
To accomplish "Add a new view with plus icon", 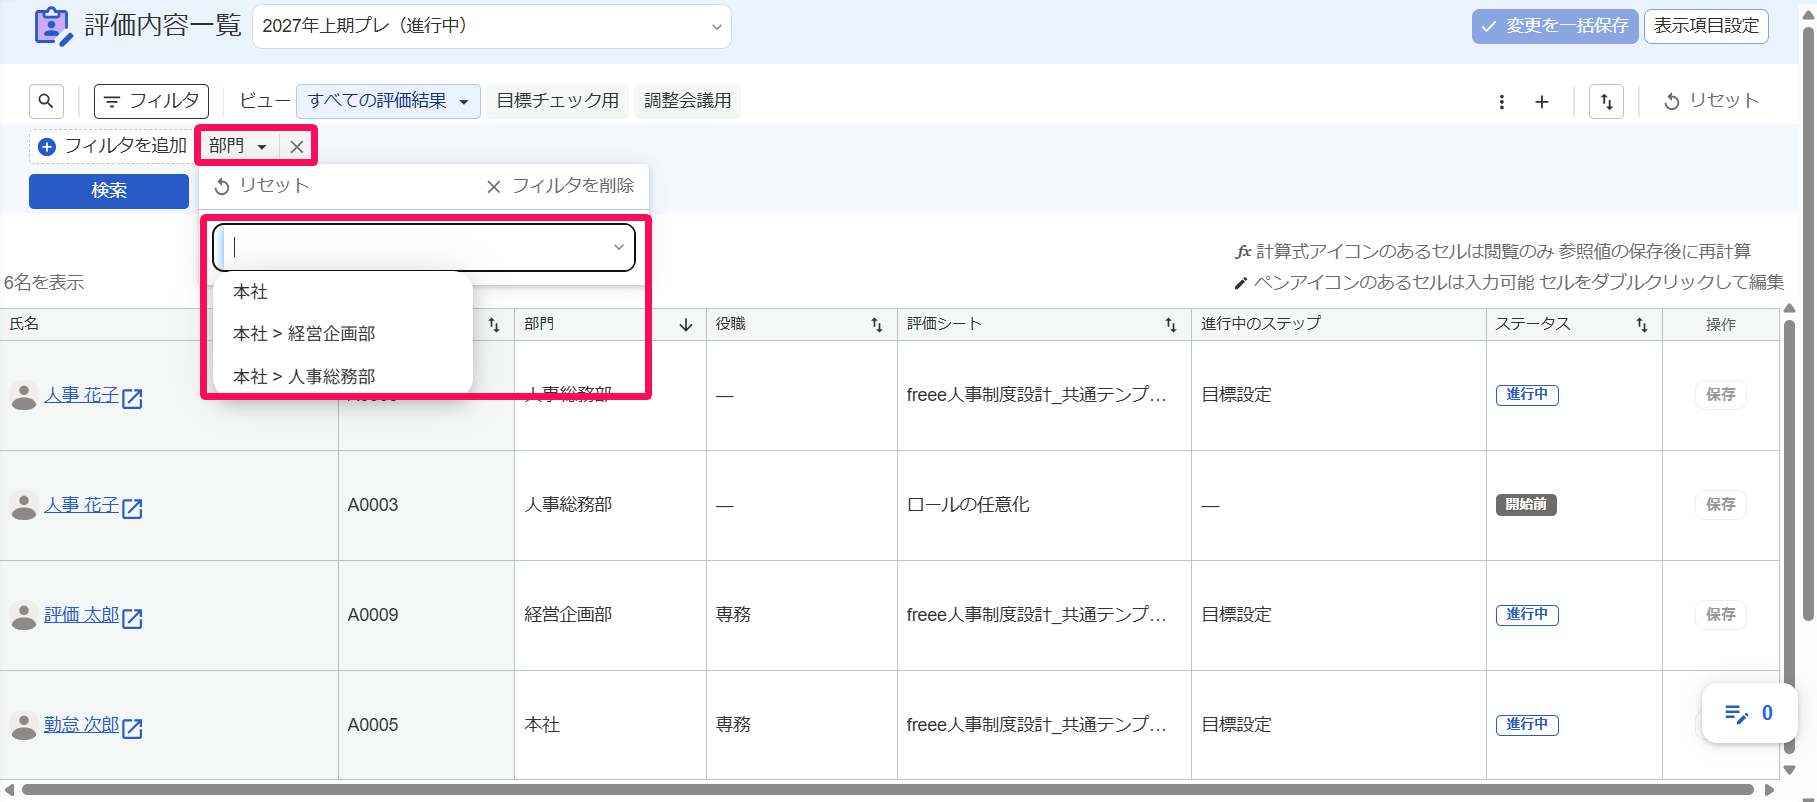I will (x=1542, y=102).
